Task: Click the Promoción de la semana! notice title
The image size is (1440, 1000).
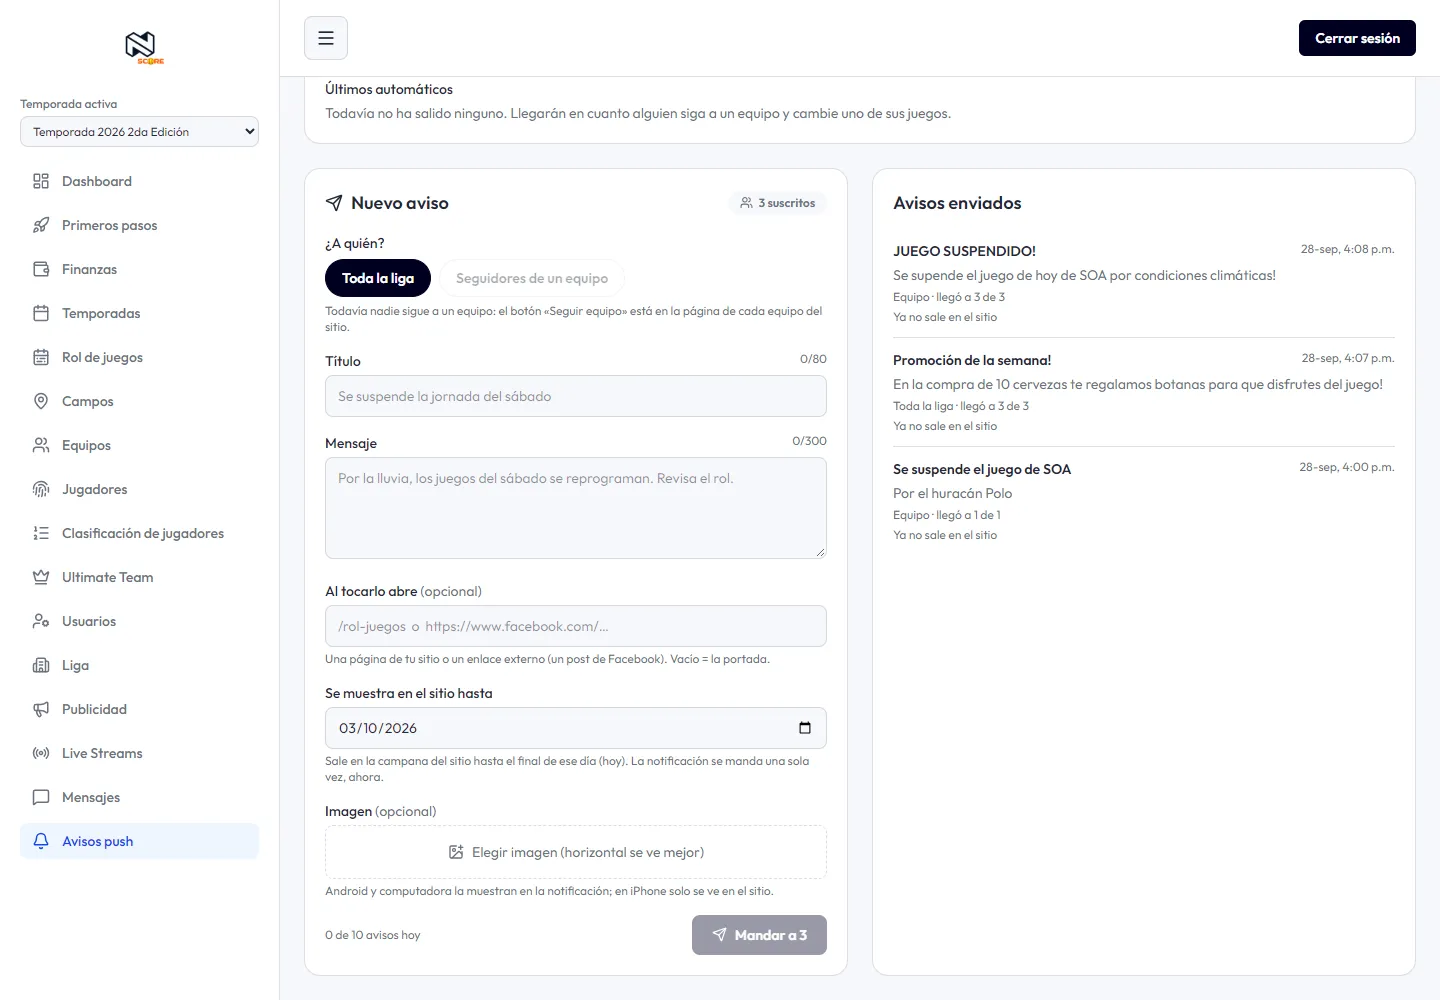Action: pos(972,360)
